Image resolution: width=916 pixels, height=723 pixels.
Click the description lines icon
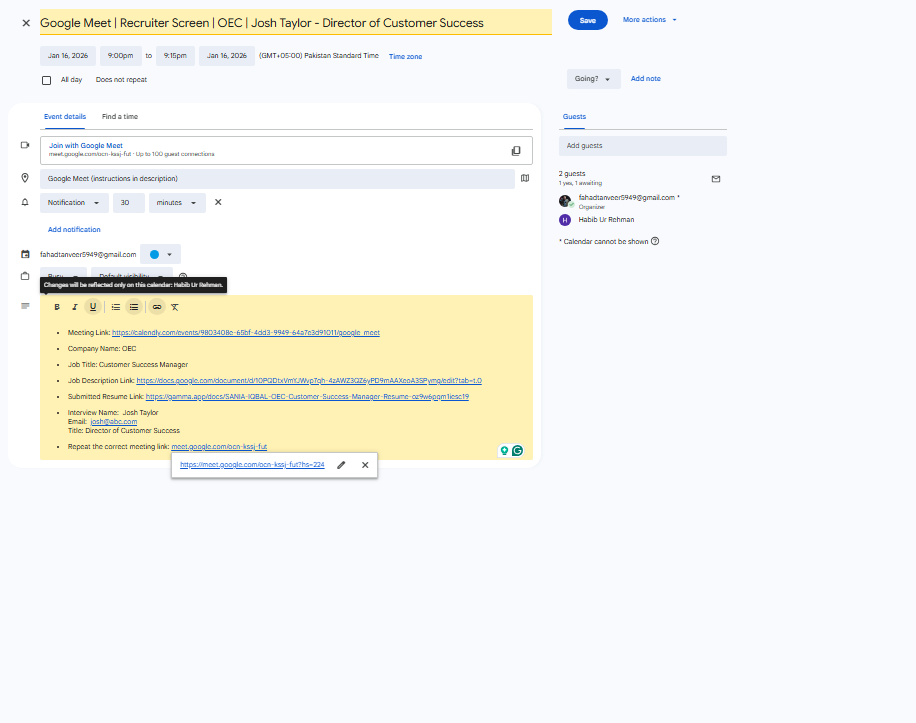(x=25, y=305)
